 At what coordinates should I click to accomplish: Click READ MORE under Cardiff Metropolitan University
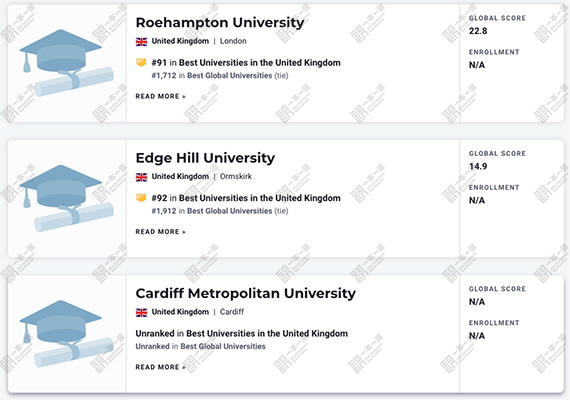(161, 367)
